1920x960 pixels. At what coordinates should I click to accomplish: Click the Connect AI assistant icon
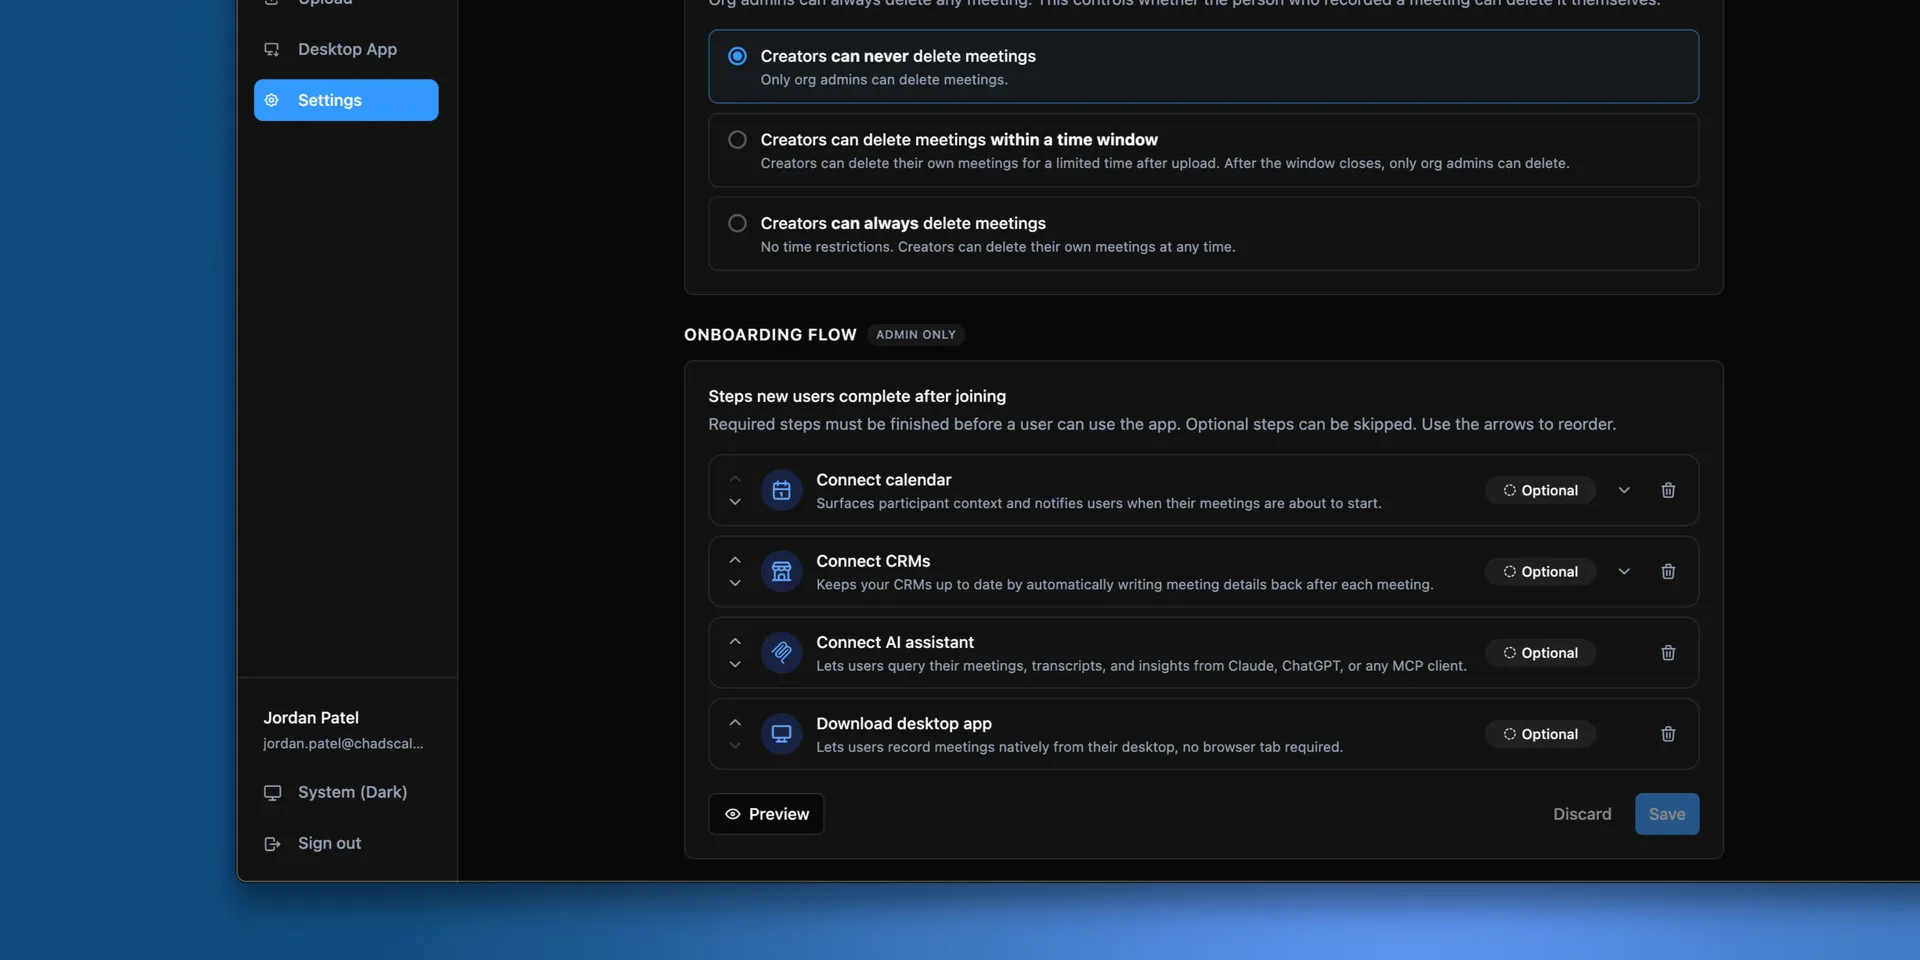coord(781,652)
